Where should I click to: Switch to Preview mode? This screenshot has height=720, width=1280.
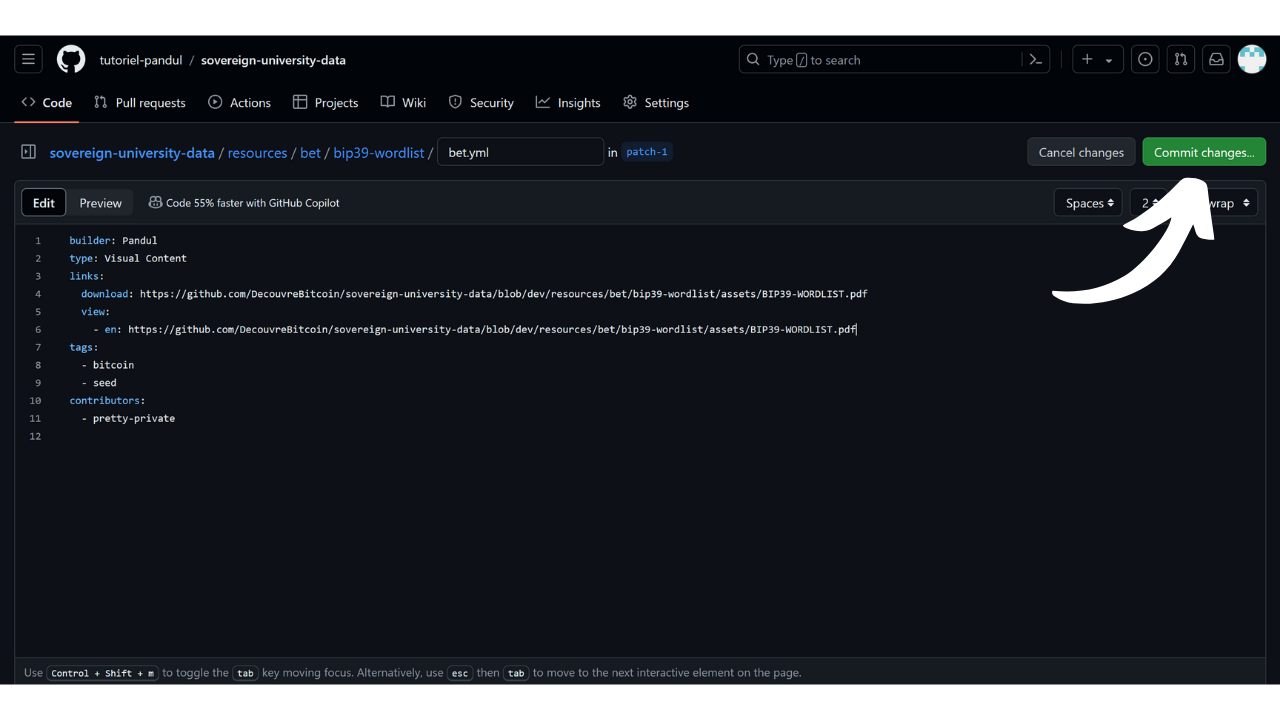click(101, 203)
